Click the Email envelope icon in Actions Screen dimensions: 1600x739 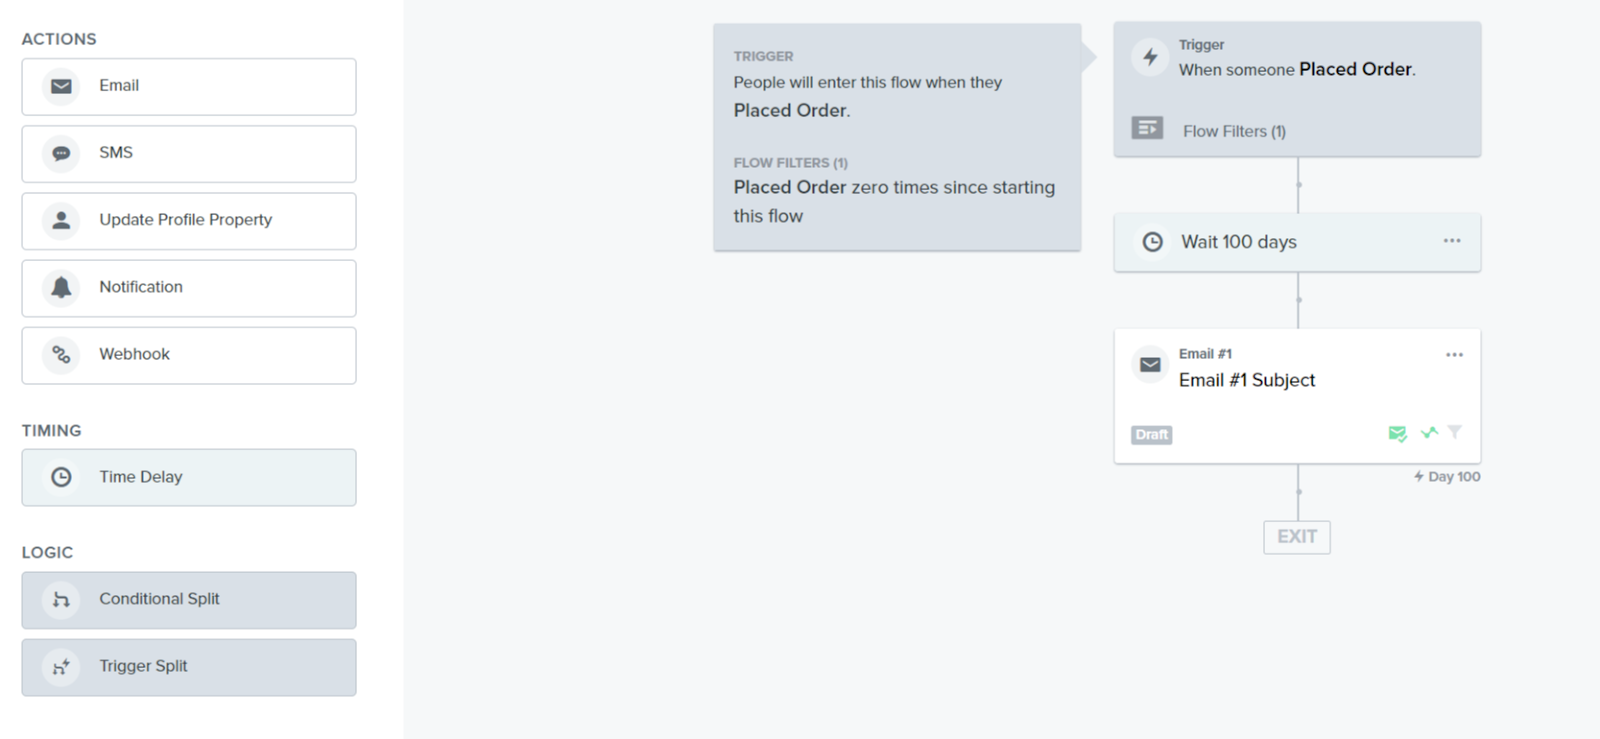[61, 86]
